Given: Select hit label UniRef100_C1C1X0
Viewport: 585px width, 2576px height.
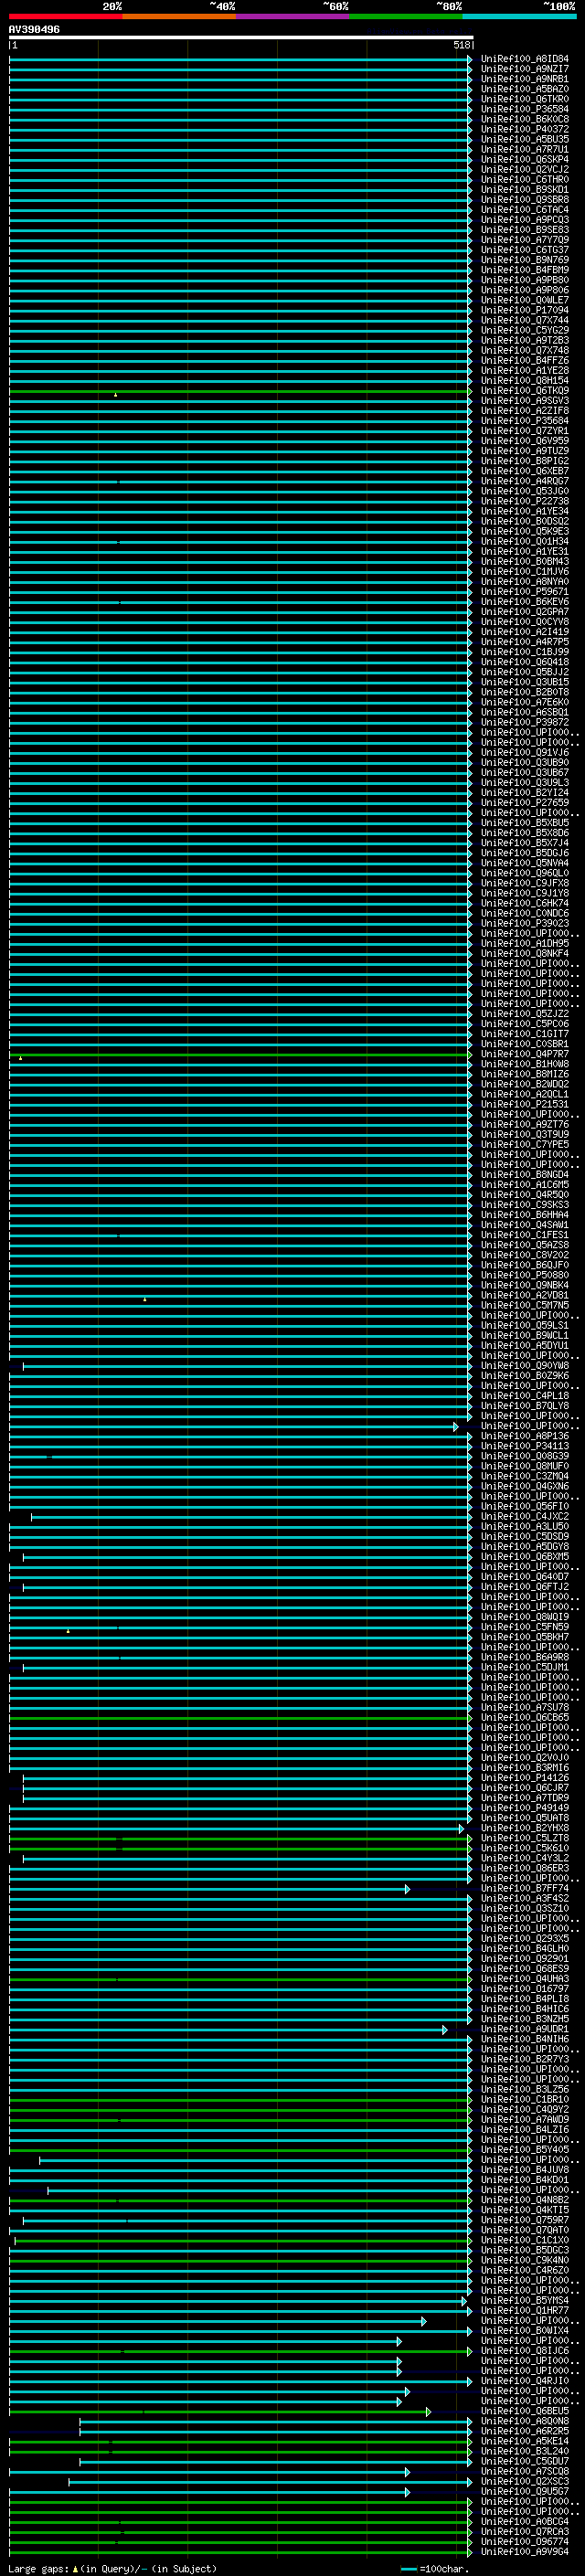Looking at the screenshot, I should (525, 2239).
